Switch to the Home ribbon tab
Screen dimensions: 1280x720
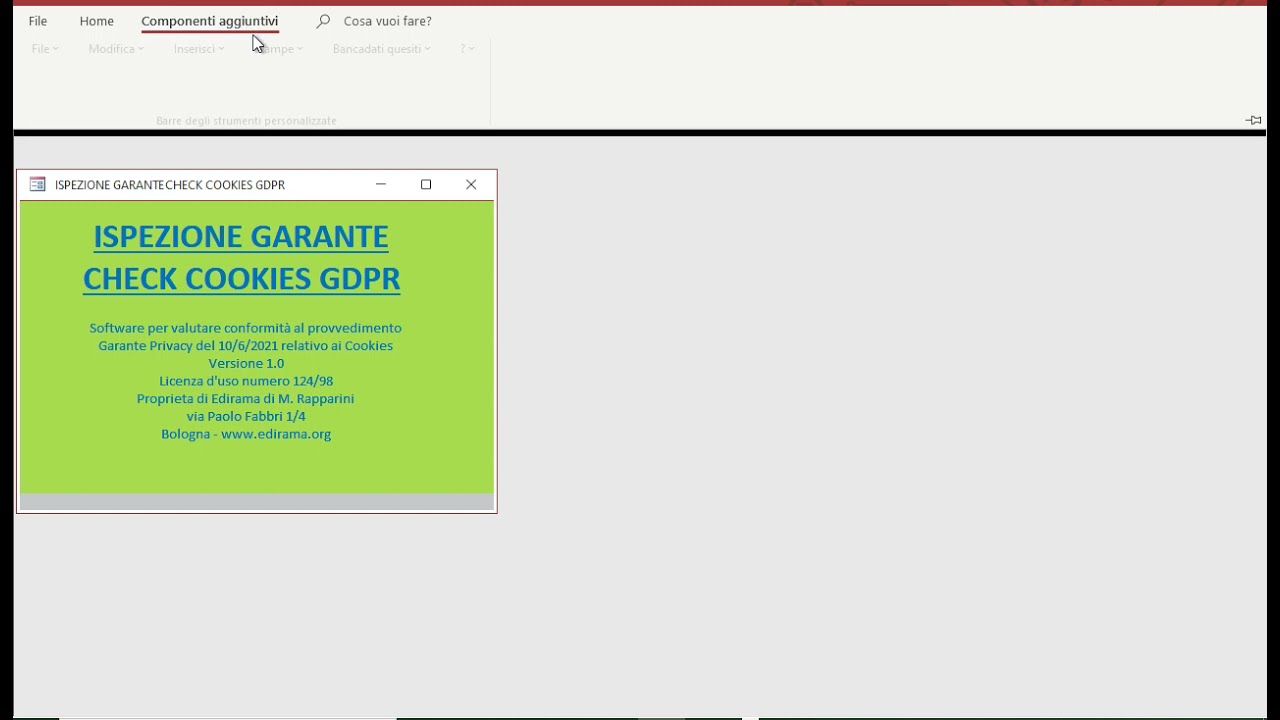tap(97, 21)
